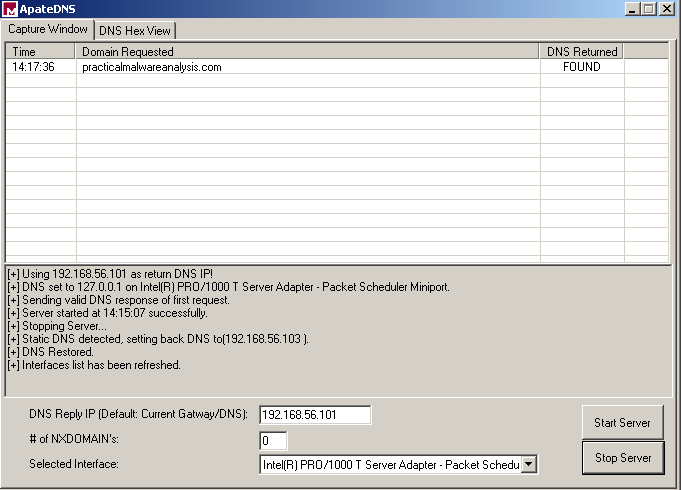
Task: Click the 'DNS Restored.' log line
Action: 51,352
